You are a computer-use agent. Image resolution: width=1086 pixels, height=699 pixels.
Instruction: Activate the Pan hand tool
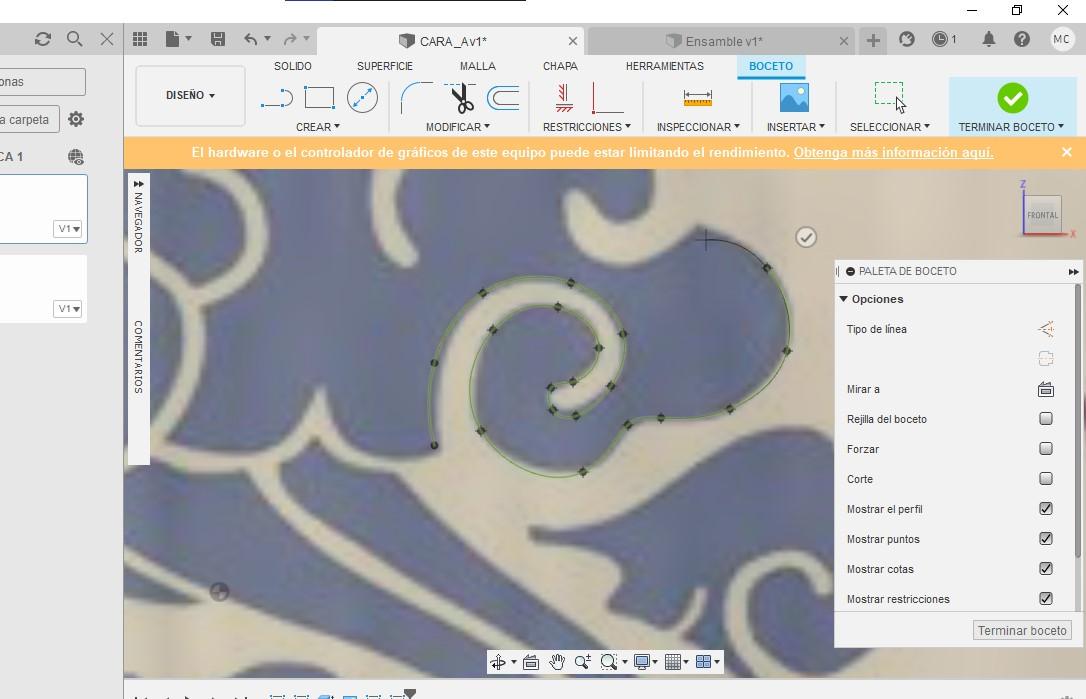[557, 662]
